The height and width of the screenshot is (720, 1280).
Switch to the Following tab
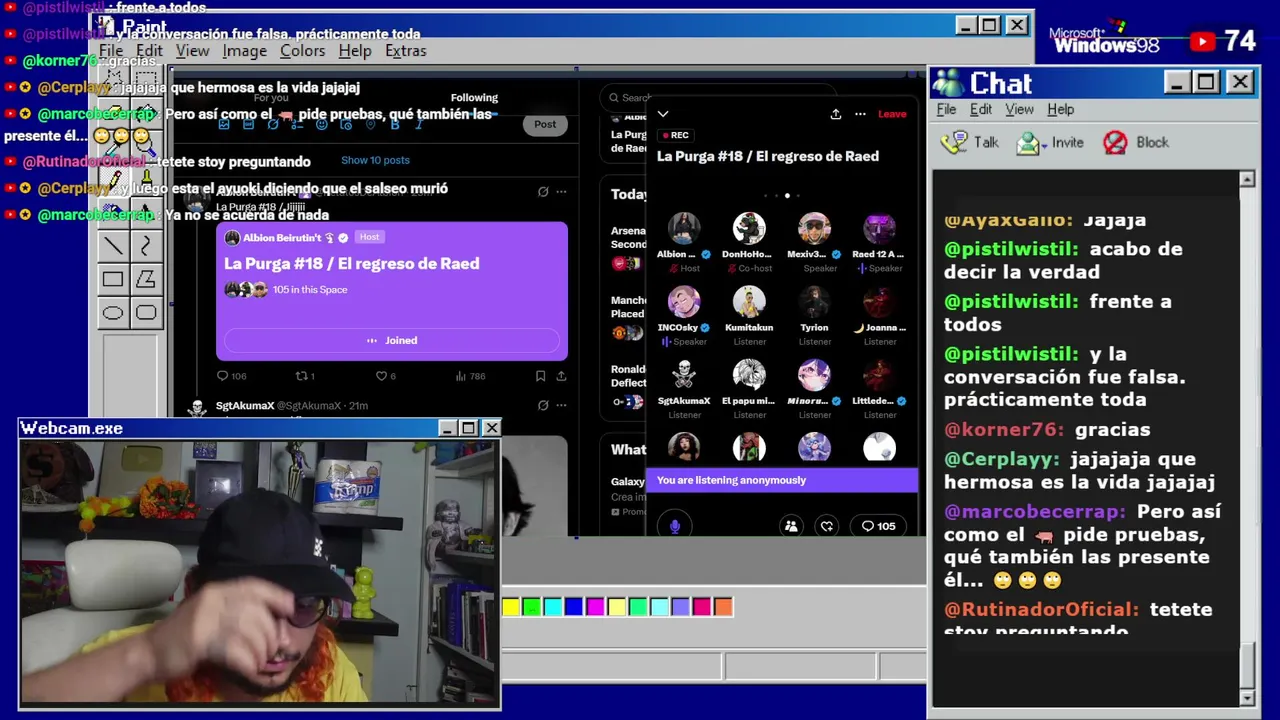click(x=474, y=98)
